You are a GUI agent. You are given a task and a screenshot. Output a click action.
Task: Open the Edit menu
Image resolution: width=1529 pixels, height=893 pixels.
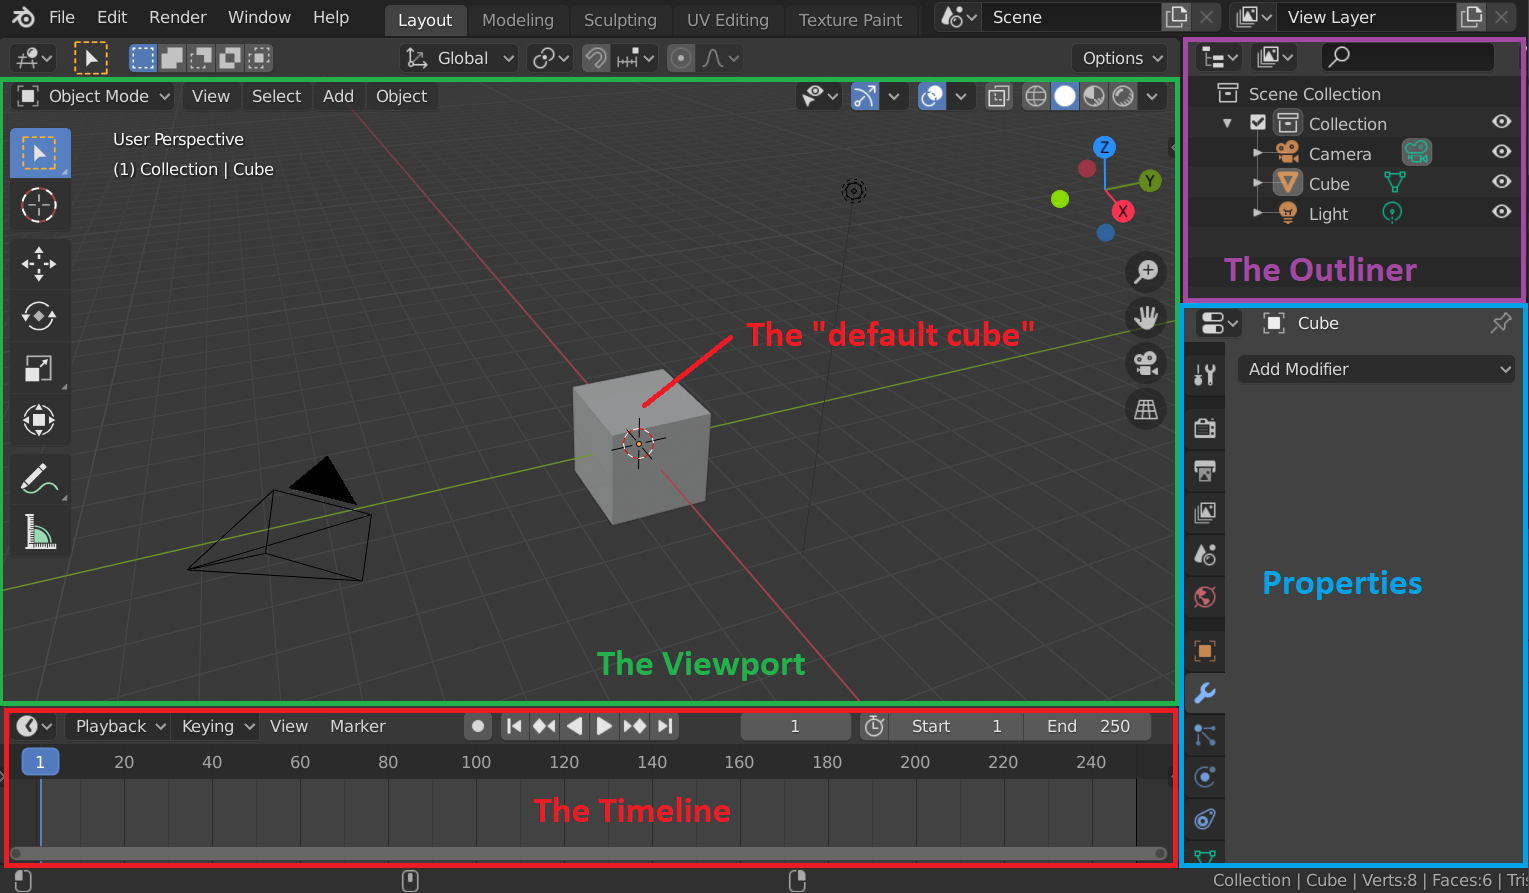point(112,17)
